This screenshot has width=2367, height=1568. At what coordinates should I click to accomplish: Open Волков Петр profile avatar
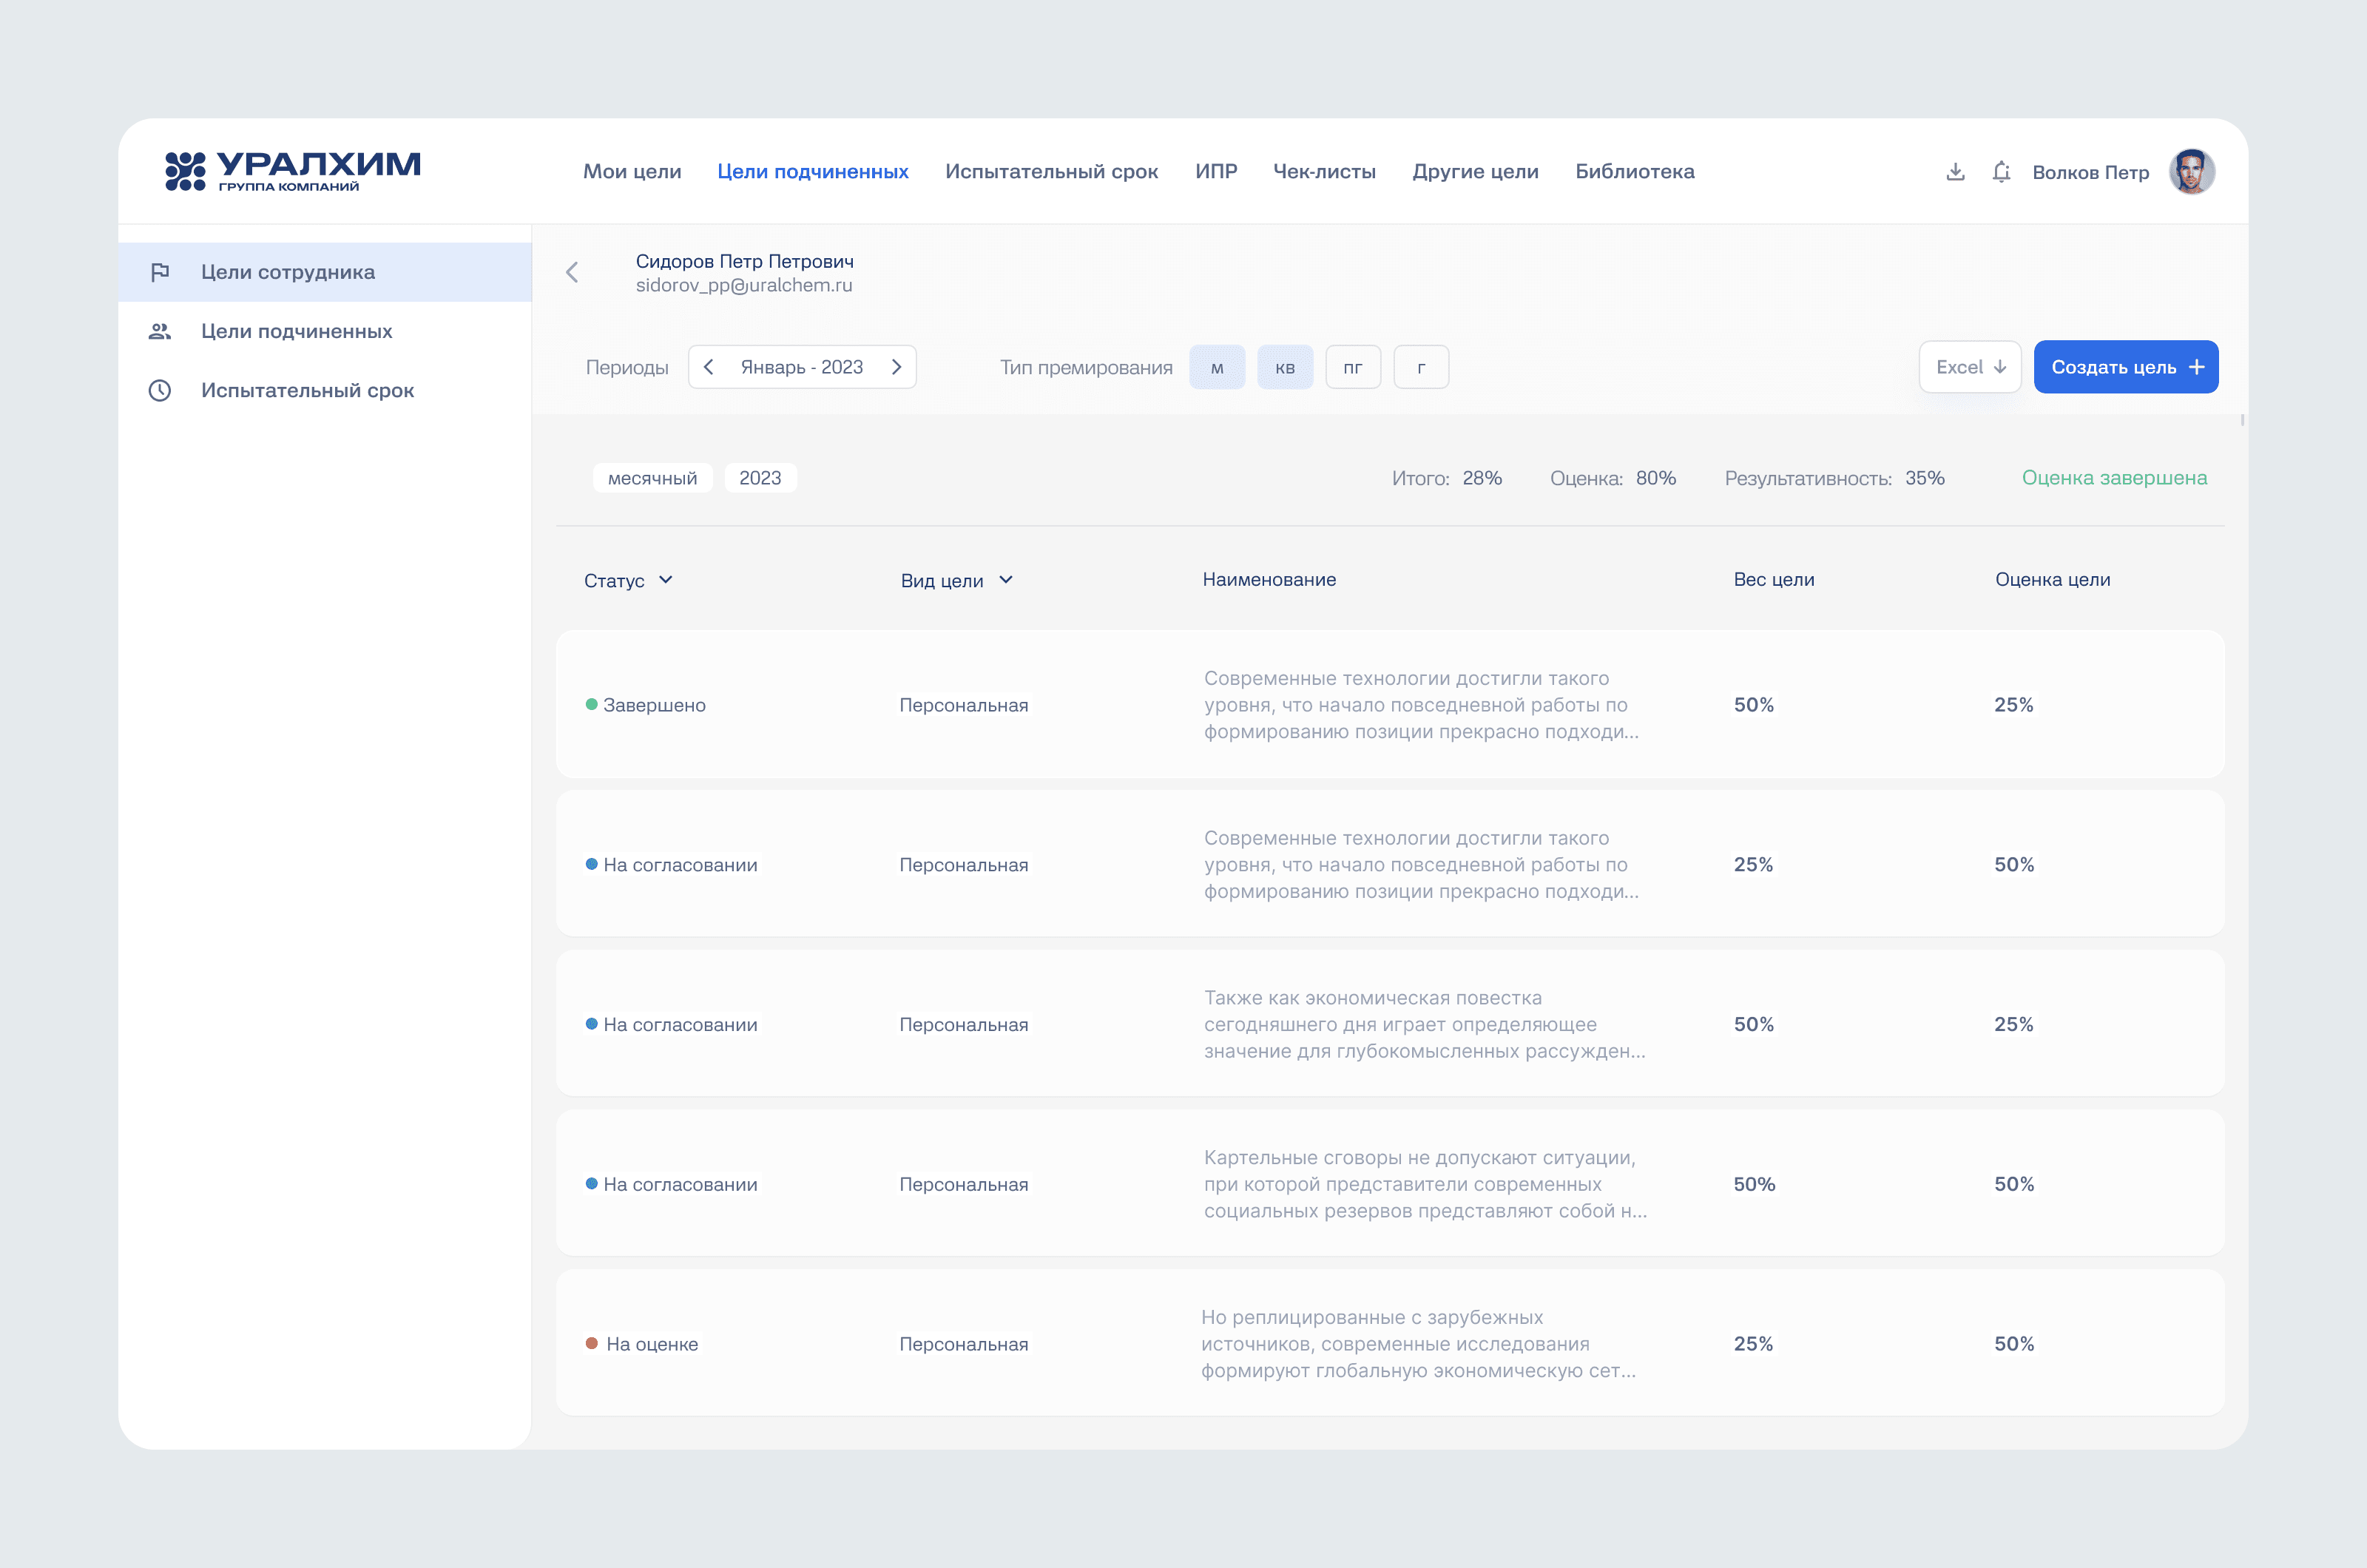2192,172
